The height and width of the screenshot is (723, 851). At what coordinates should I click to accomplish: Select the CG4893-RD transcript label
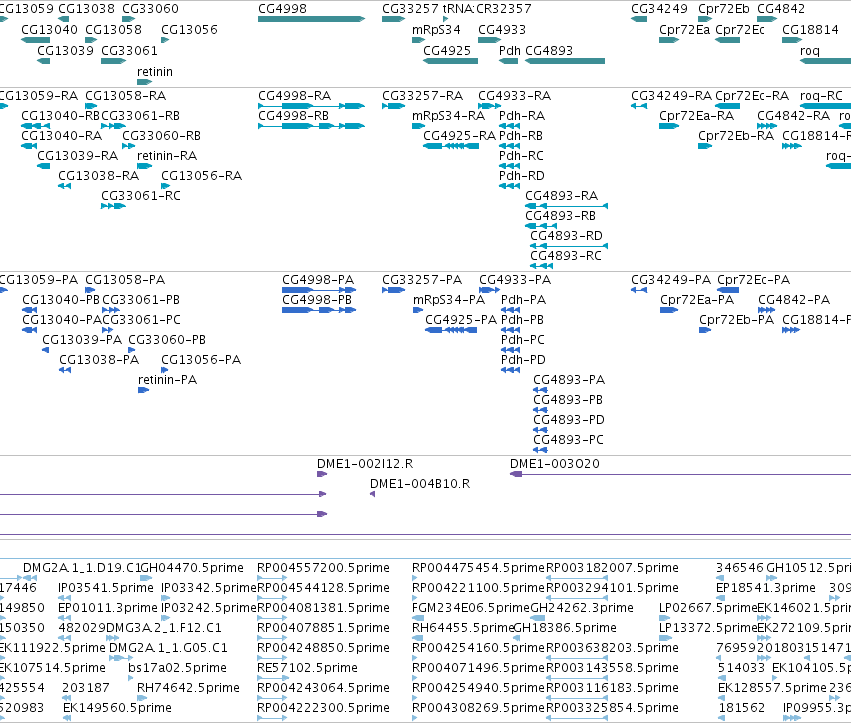[x=566, y=236]
